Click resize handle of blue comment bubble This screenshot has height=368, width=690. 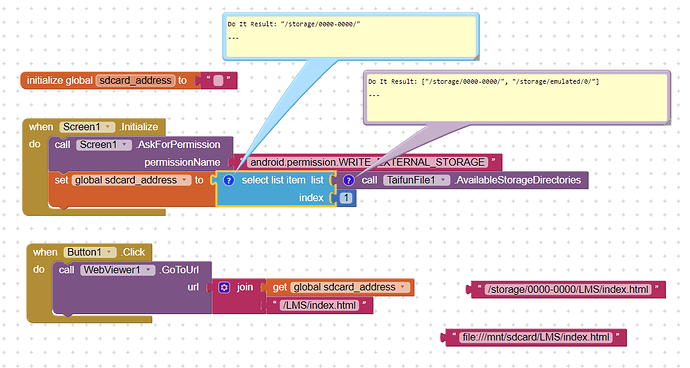click(476, 57)
